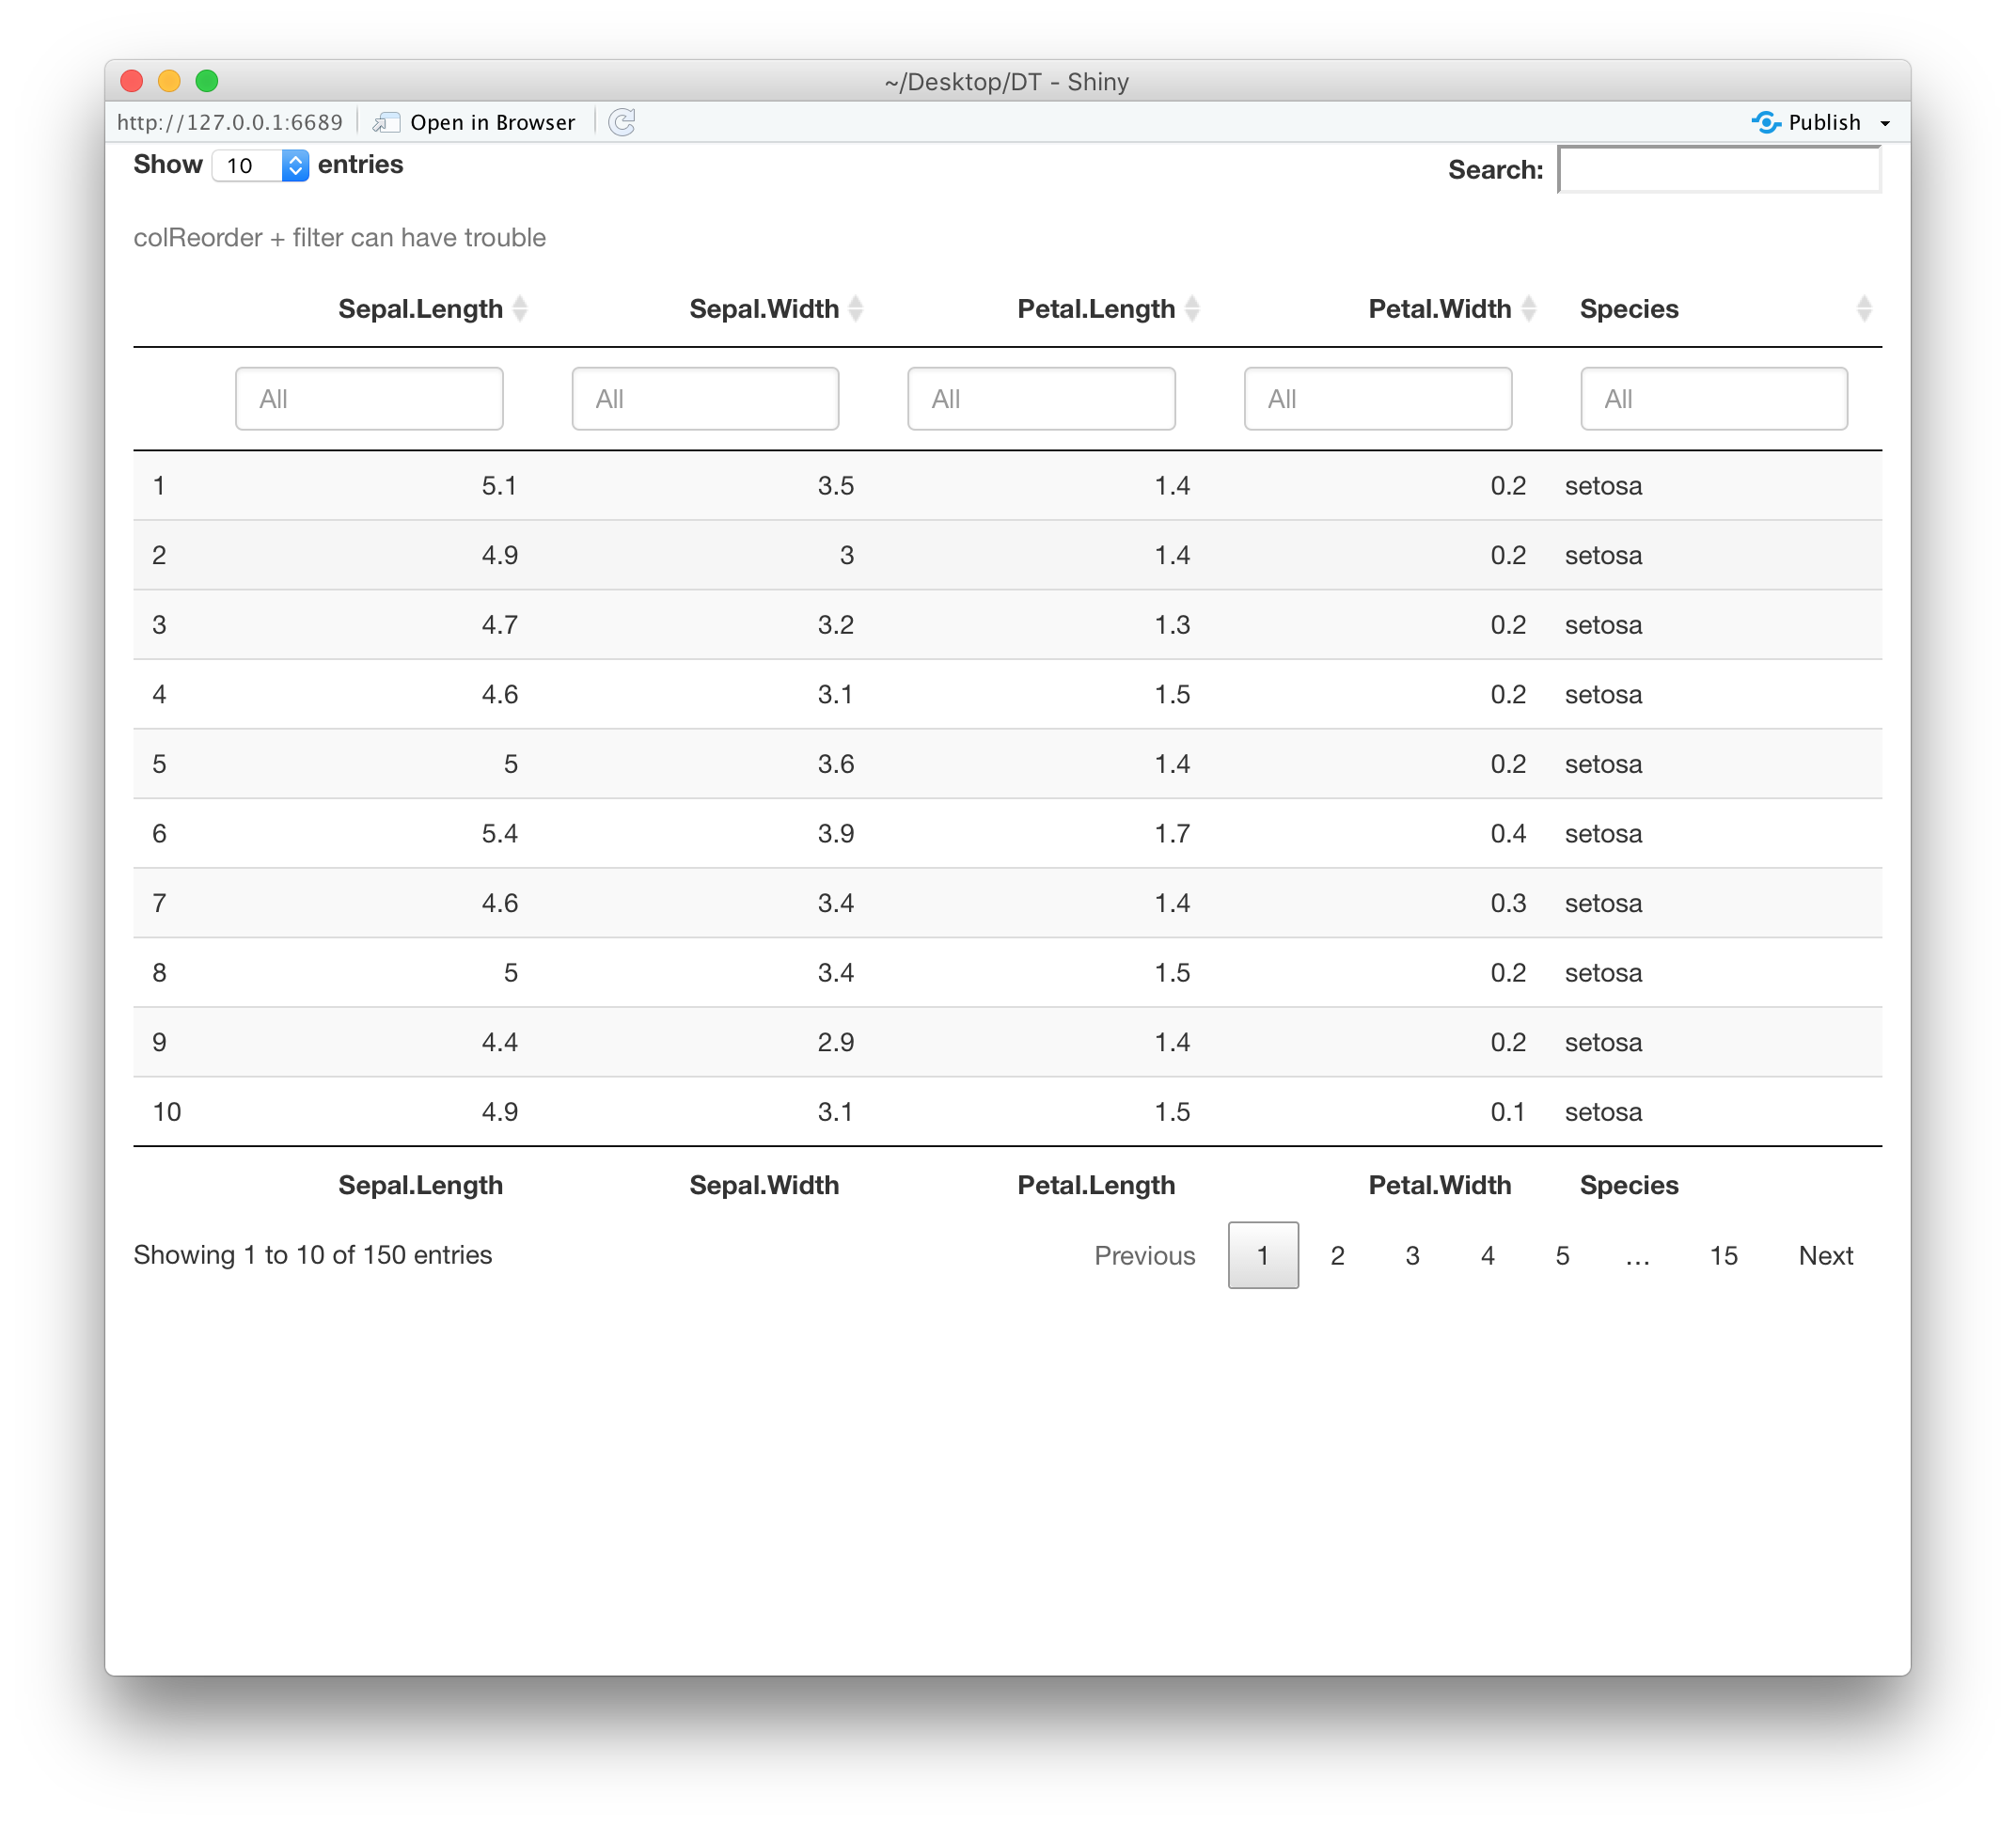
Task: Sort table using Petal.Width sort arrows
Action: (1529, 309)
